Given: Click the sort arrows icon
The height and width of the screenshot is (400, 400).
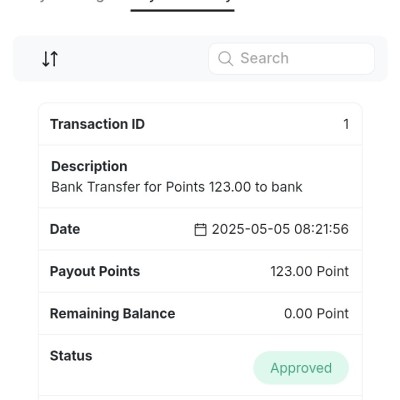Looking at the screenshot, I should 50,59.
